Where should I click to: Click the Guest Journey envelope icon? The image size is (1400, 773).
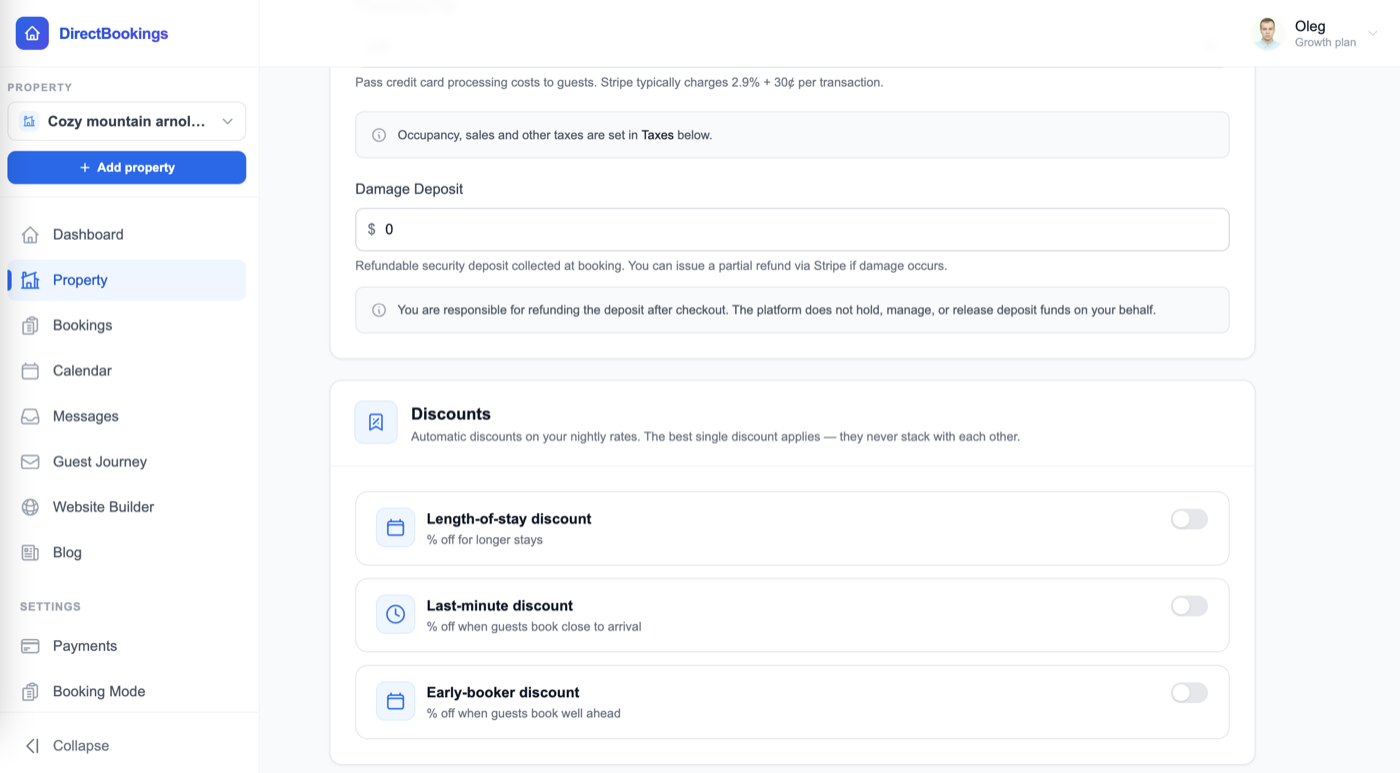pyautogui.click(x=30, y=462)
